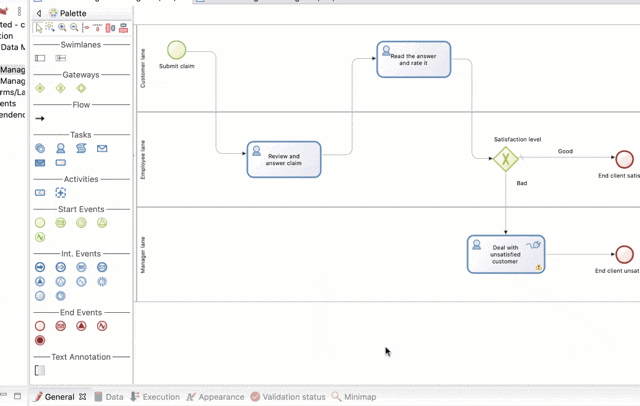The image size is (640, 406).
Task: Collapse the Palette using left arrow
Action: click(x=39, y=13)
